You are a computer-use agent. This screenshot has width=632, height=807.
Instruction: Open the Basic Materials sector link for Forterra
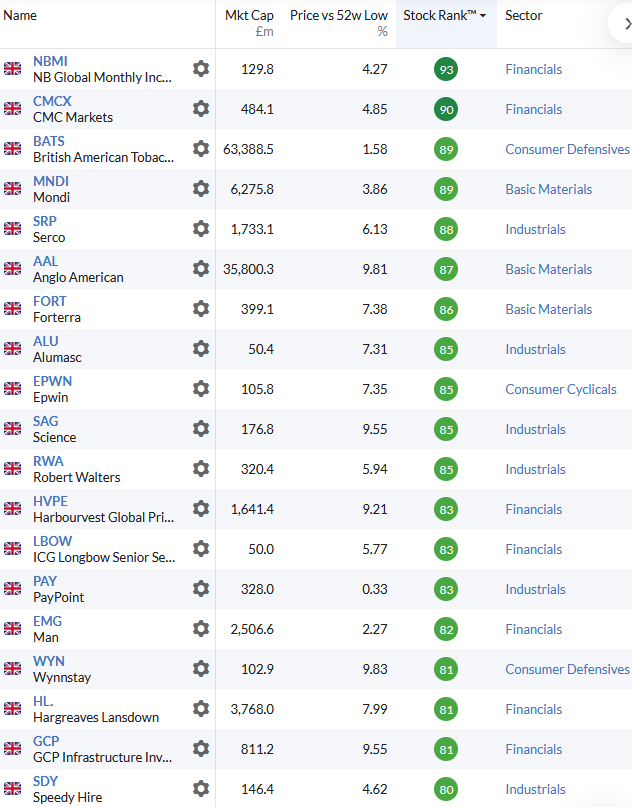pos(549,309)
